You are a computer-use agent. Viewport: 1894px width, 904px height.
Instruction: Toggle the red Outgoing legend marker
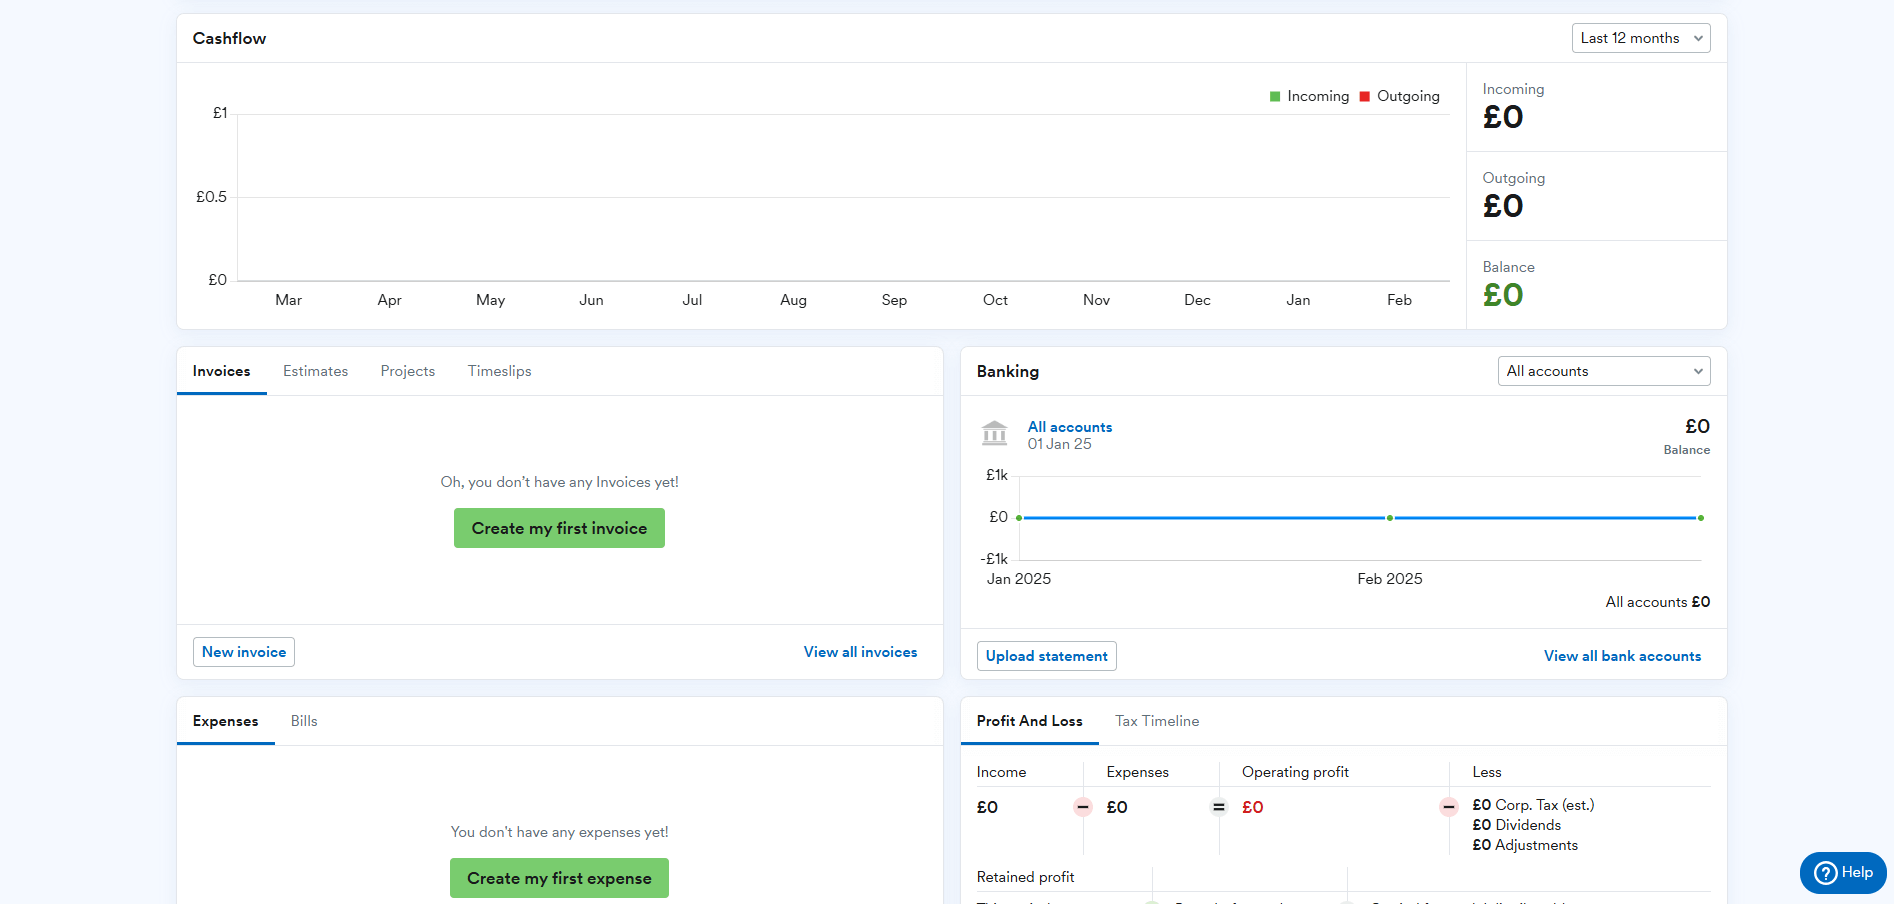pos(1364,97)
